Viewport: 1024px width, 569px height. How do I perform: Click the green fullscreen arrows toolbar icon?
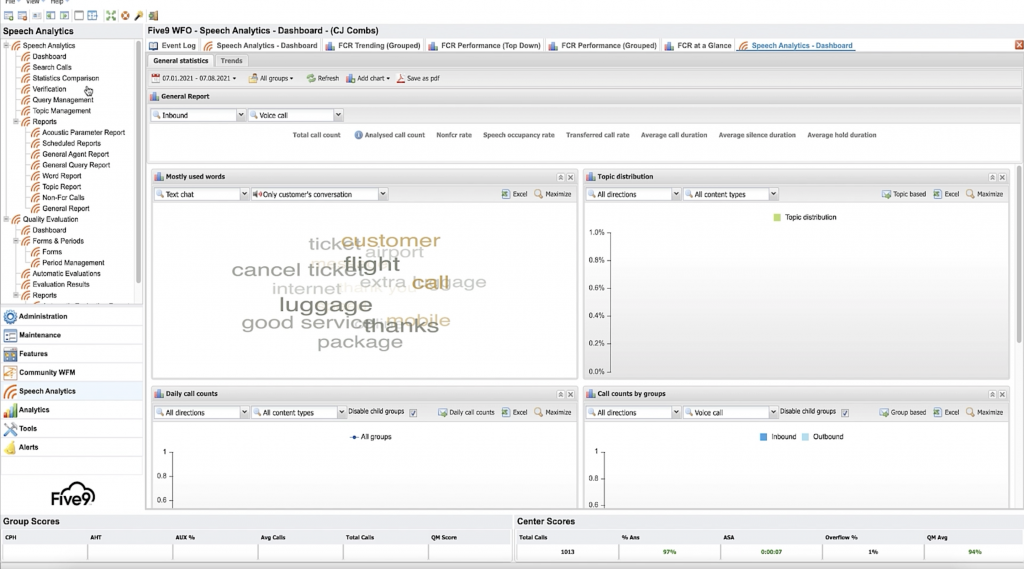pyautogui.click(x=111, y=16)
